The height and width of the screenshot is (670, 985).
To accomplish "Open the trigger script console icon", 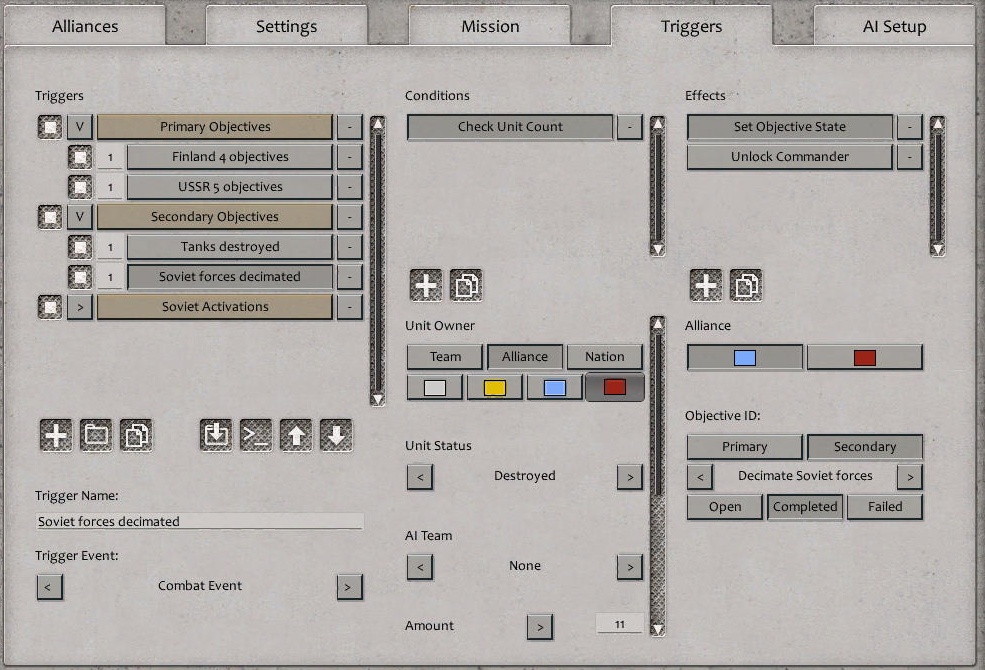I will pyautogui.click(x=256, y=435).
